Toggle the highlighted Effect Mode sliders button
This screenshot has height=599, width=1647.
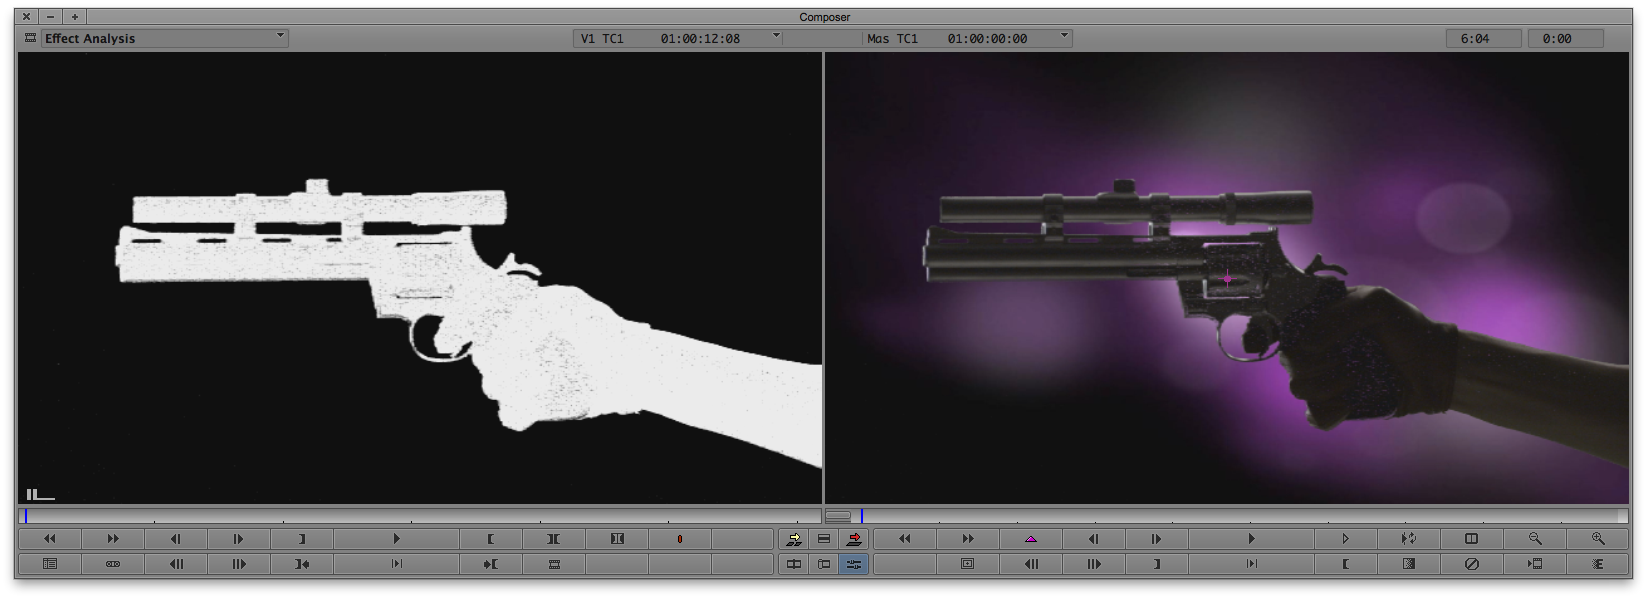854,564
